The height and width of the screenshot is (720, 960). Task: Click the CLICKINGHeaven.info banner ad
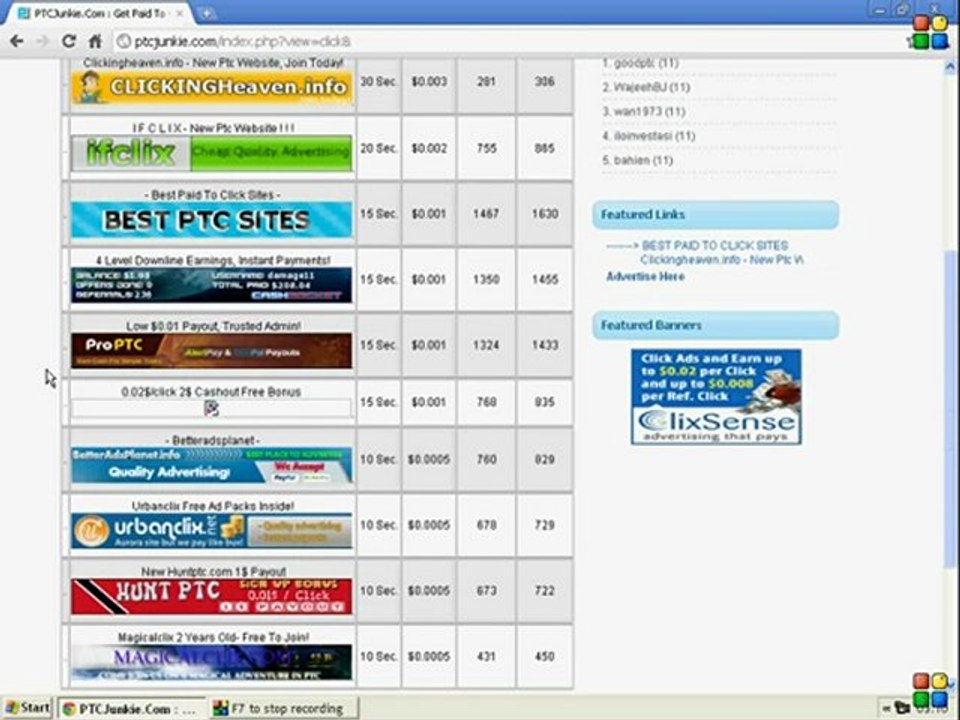(x=212, y=88)
